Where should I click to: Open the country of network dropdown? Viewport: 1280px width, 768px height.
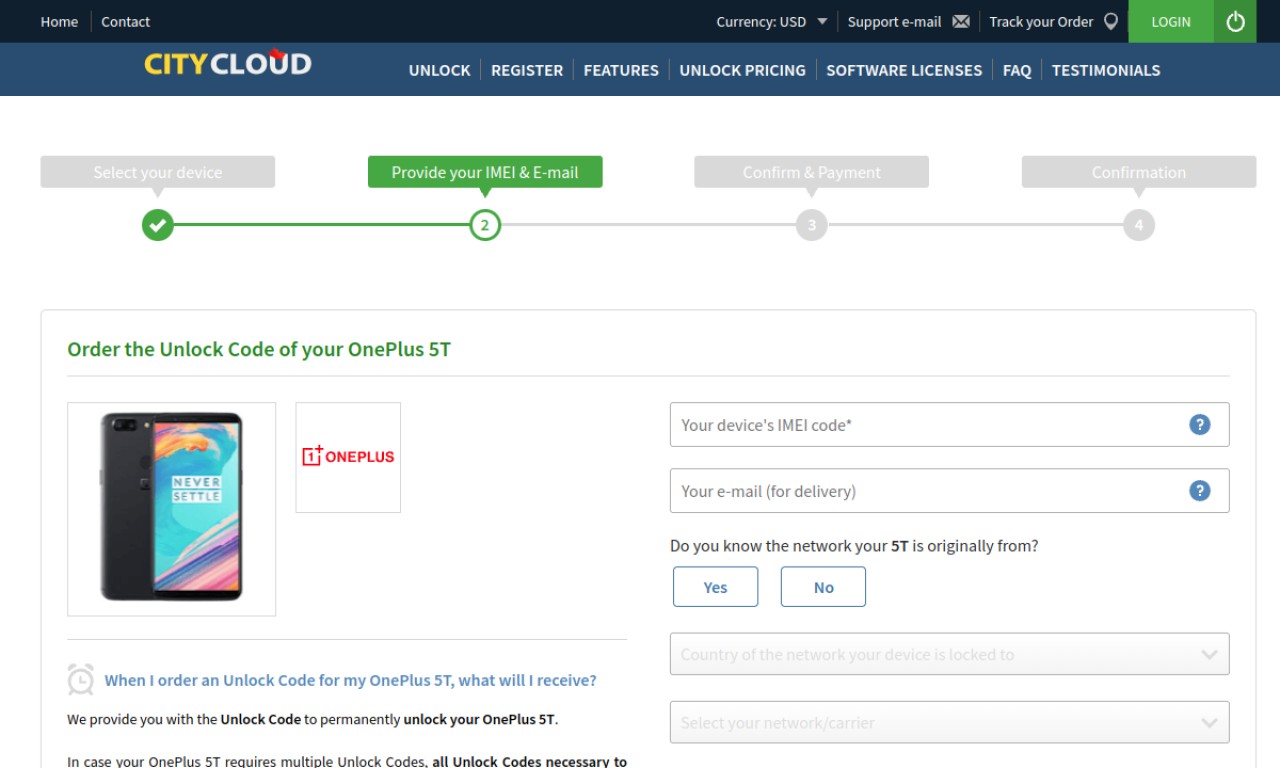pos(949,654)
